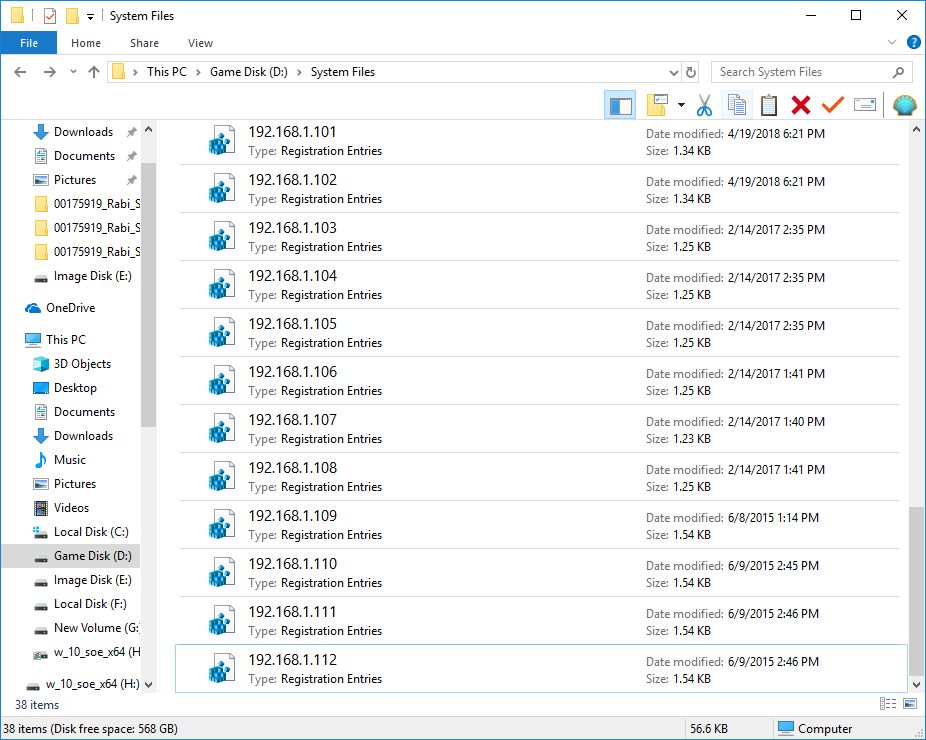Open Game Disk (D:) from the sidebar
Viewport: 926px width, 740px height.
90,555
